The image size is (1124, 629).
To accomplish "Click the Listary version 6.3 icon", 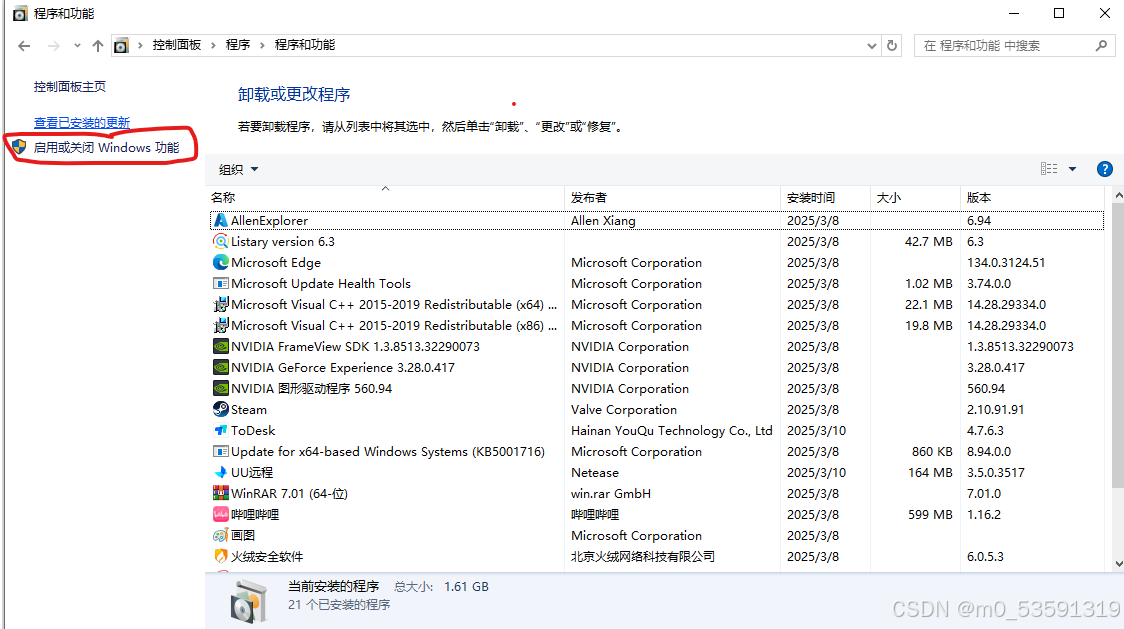I will pos(221,242).
